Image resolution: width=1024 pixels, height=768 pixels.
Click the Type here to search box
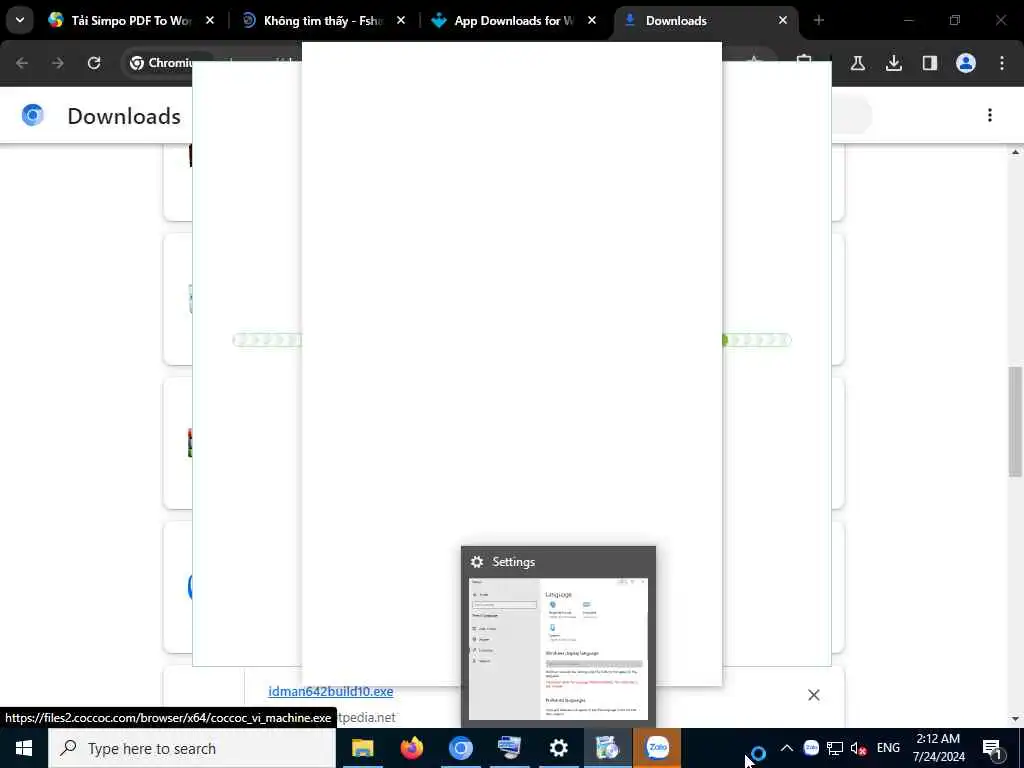(192, 748)
